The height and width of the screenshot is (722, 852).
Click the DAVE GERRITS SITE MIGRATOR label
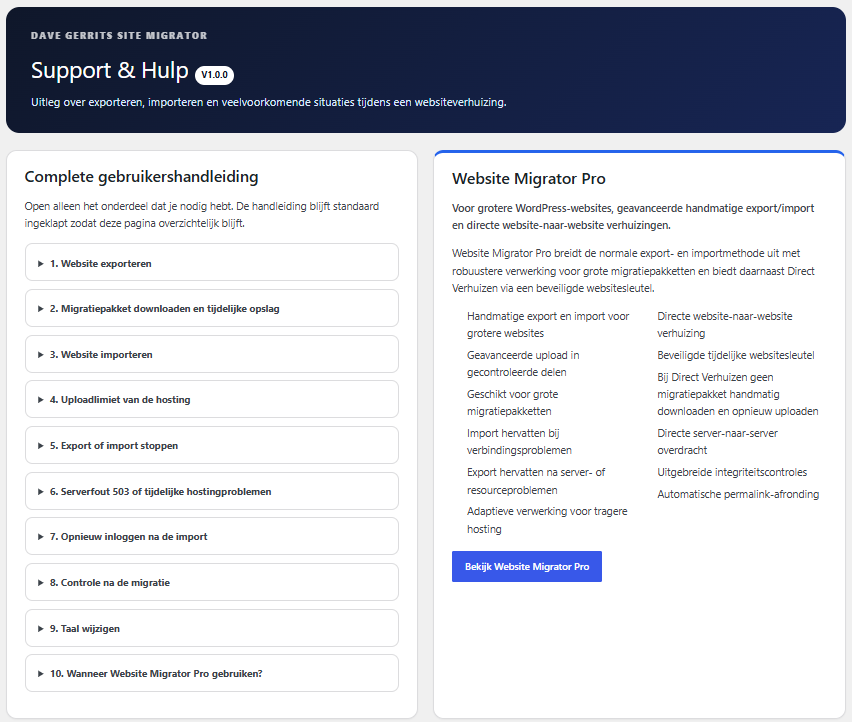pyautogui.click(x=119, y=35)
